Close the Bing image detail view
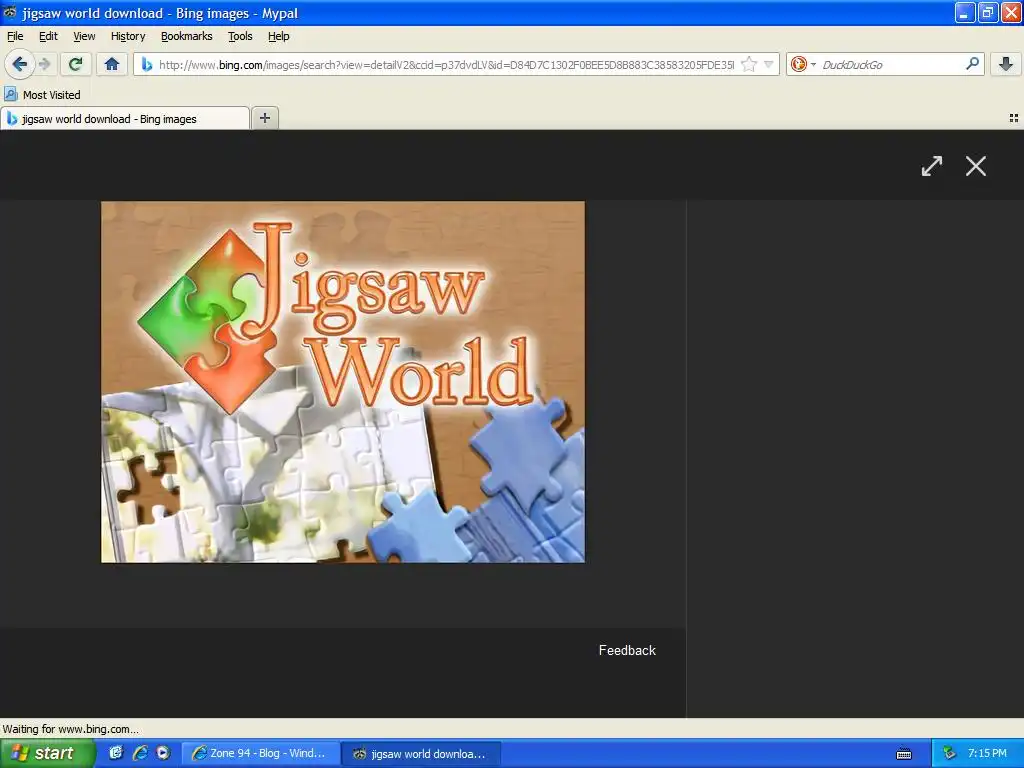The width and height of the screenshot is (1024, 768). click(x=976, y=166)
